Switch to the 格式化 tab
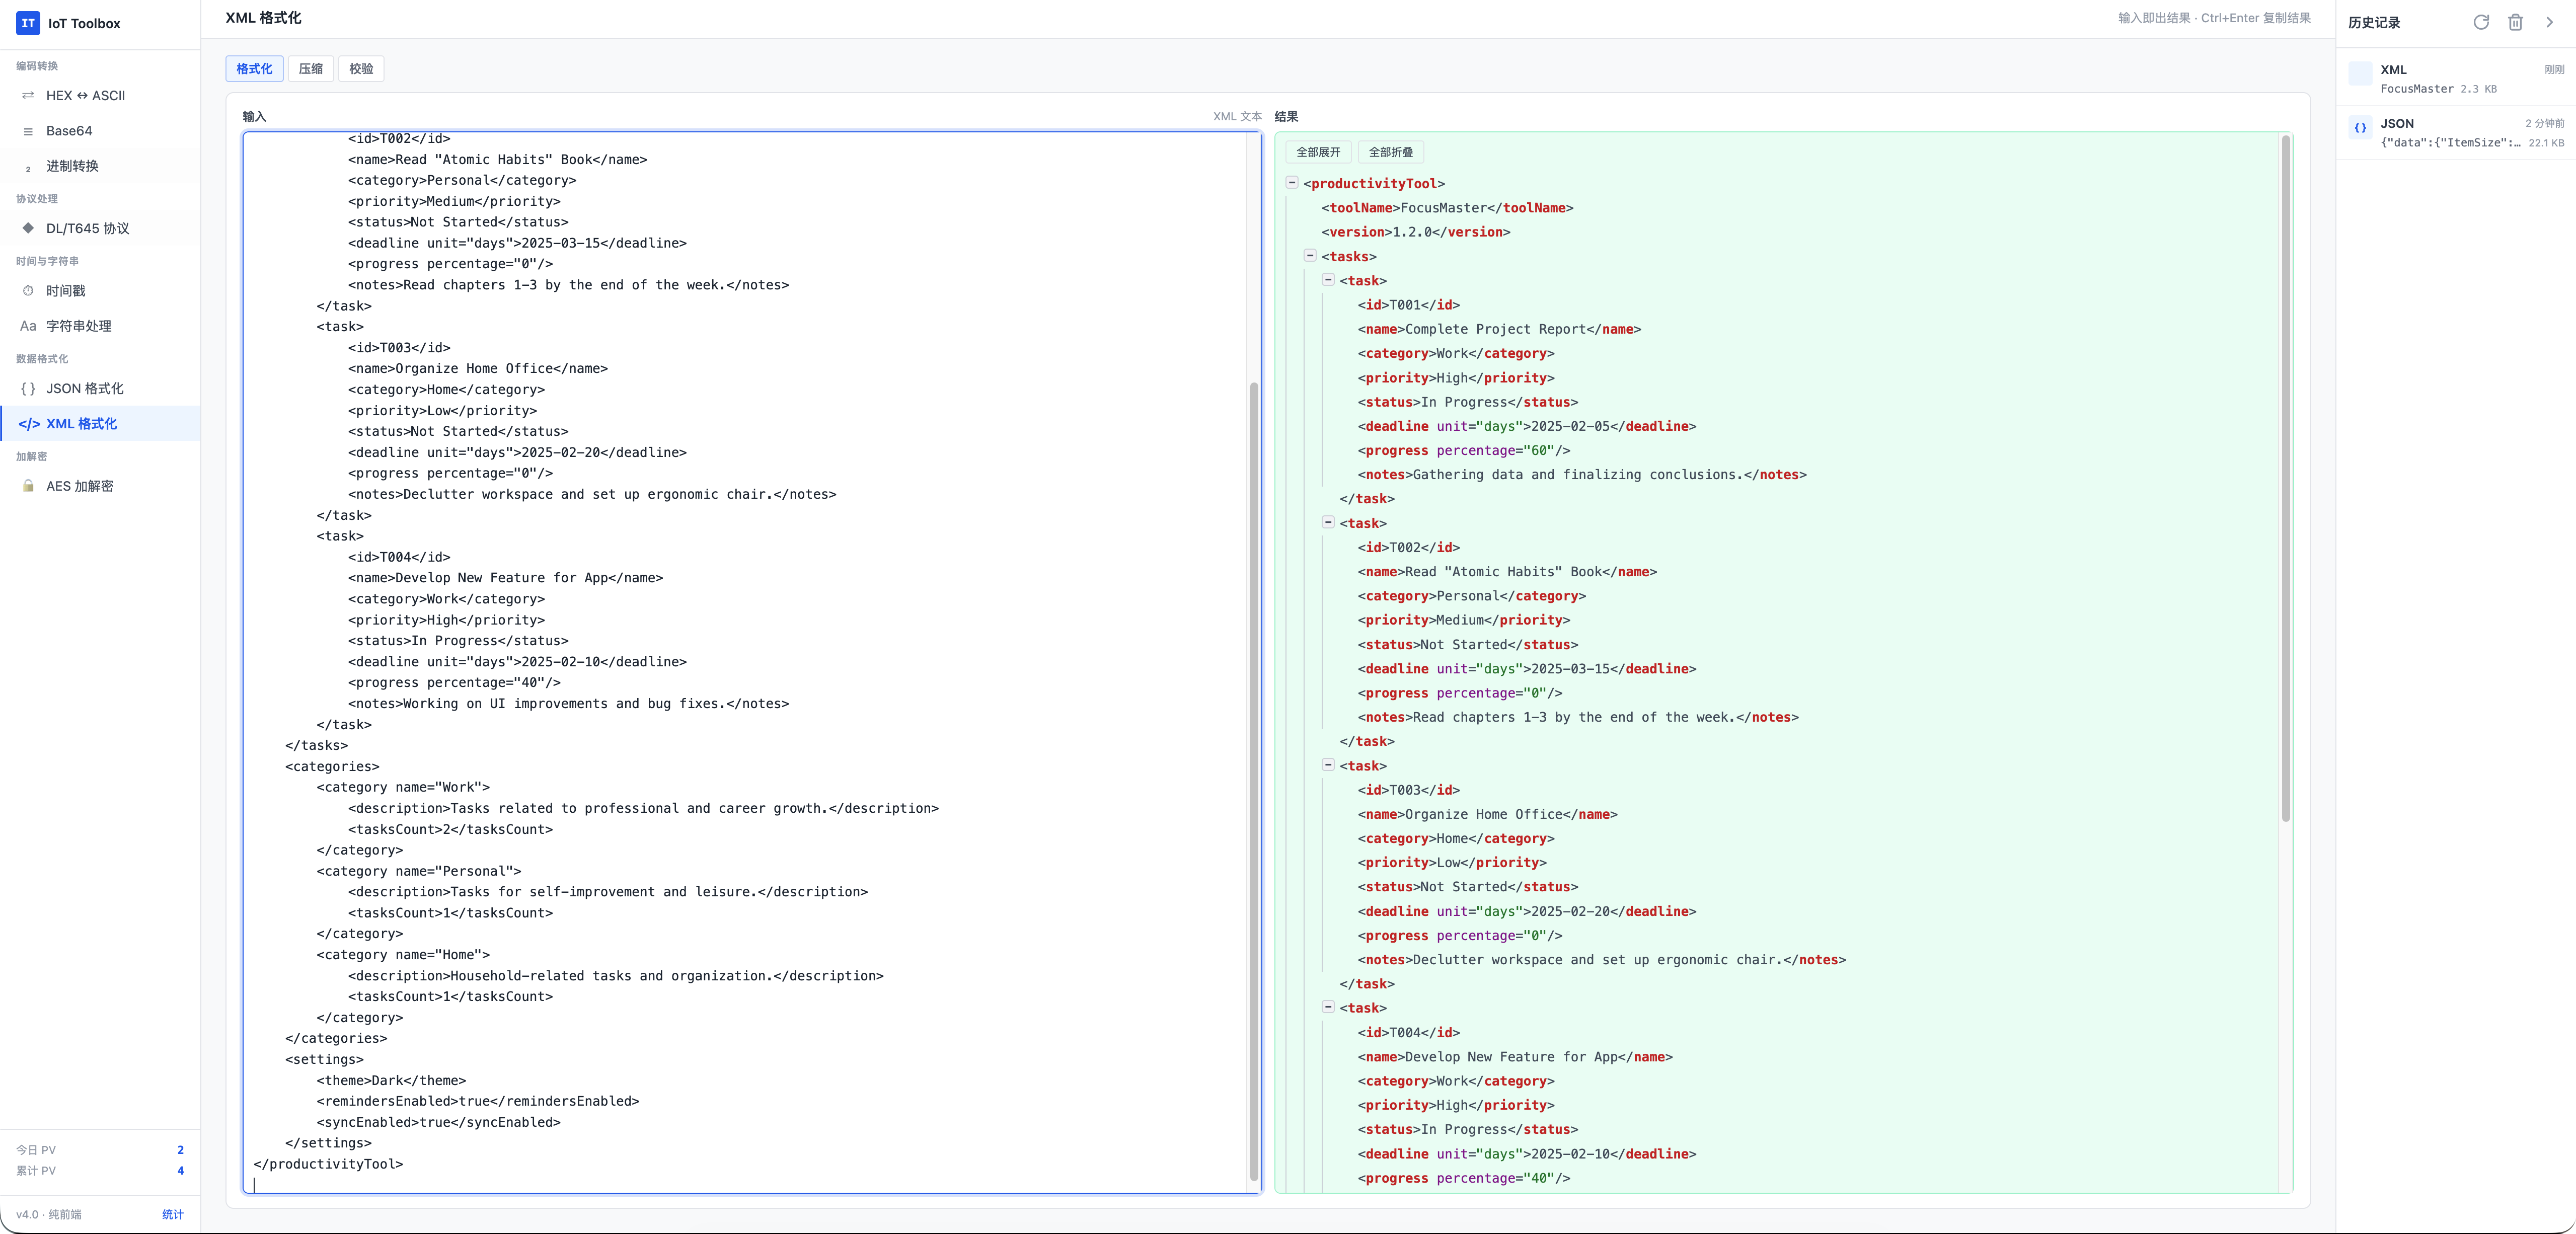Viewport: 2576px width, 1234px height. tap(254, 69)
